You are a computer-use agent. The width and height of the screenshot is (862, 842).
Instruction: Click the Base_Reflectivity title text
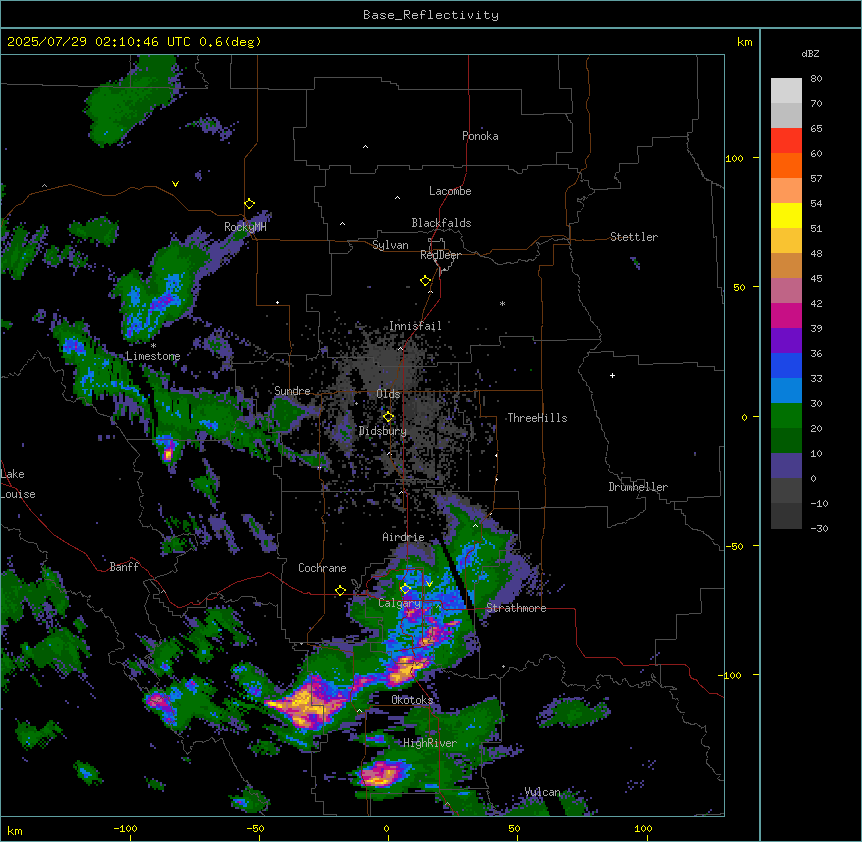click(431, 15)
